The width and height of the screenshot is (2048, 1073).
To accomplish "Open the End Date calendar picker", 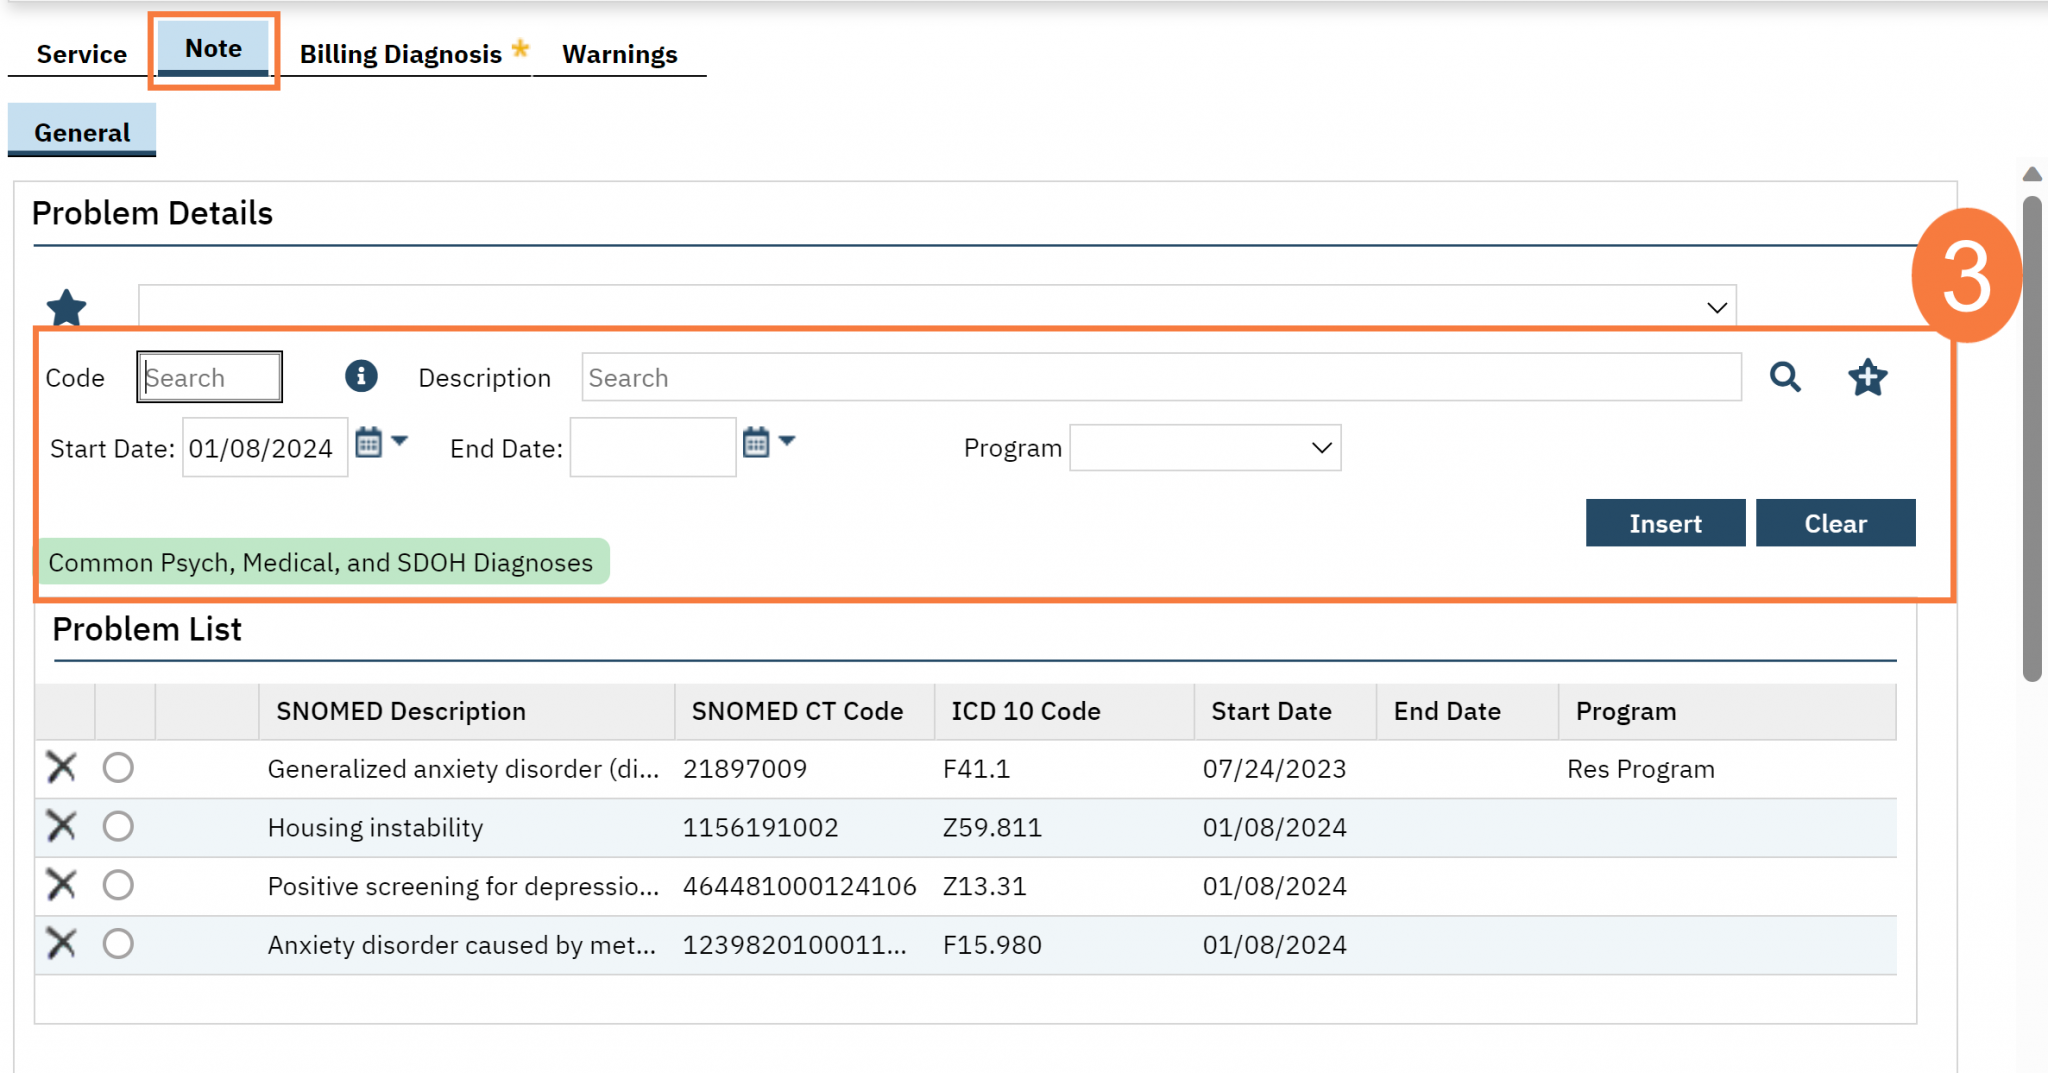I will (x=756, y=442).
